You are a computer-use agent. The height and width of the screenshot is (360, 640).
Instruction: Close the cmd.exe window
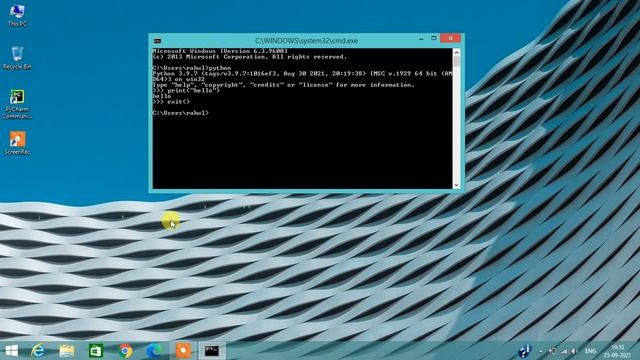tap(451, 38)
